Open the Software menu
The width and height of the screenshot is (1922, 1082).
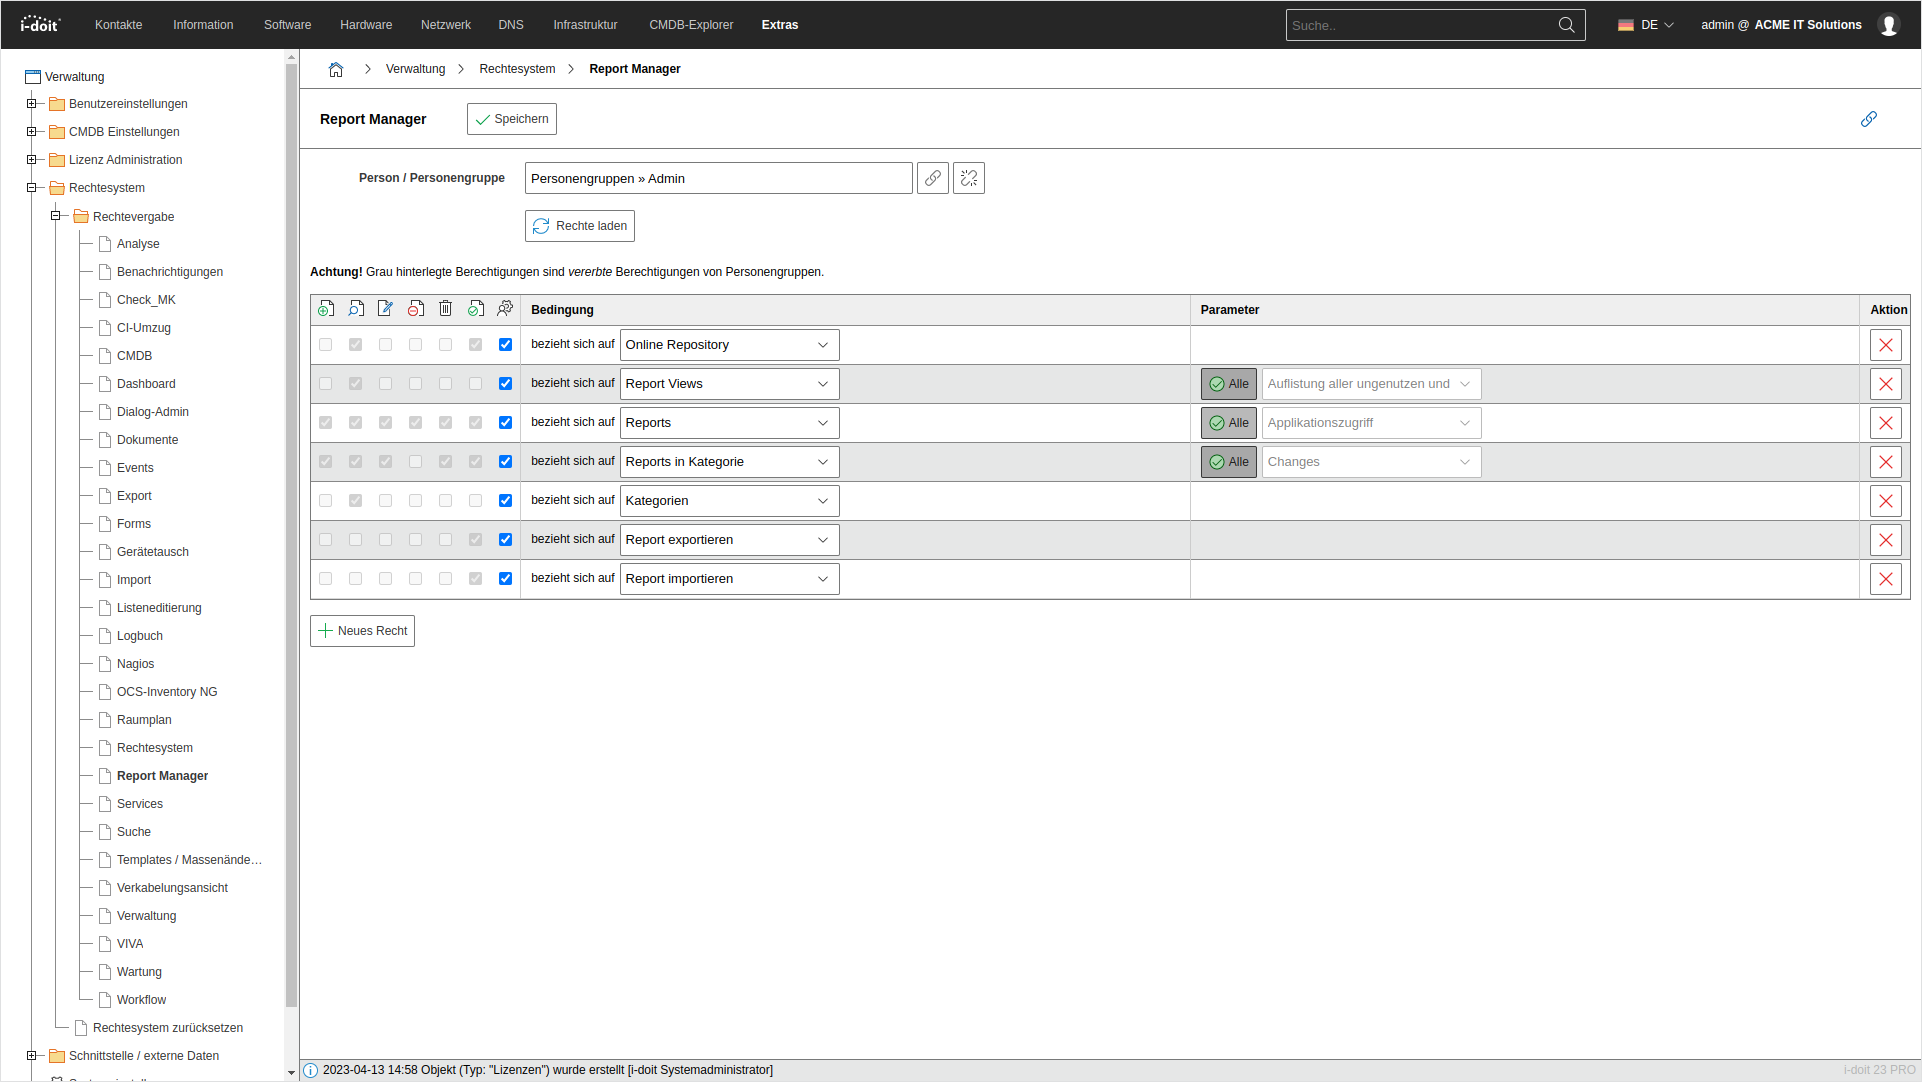click(x=287, y=25)
